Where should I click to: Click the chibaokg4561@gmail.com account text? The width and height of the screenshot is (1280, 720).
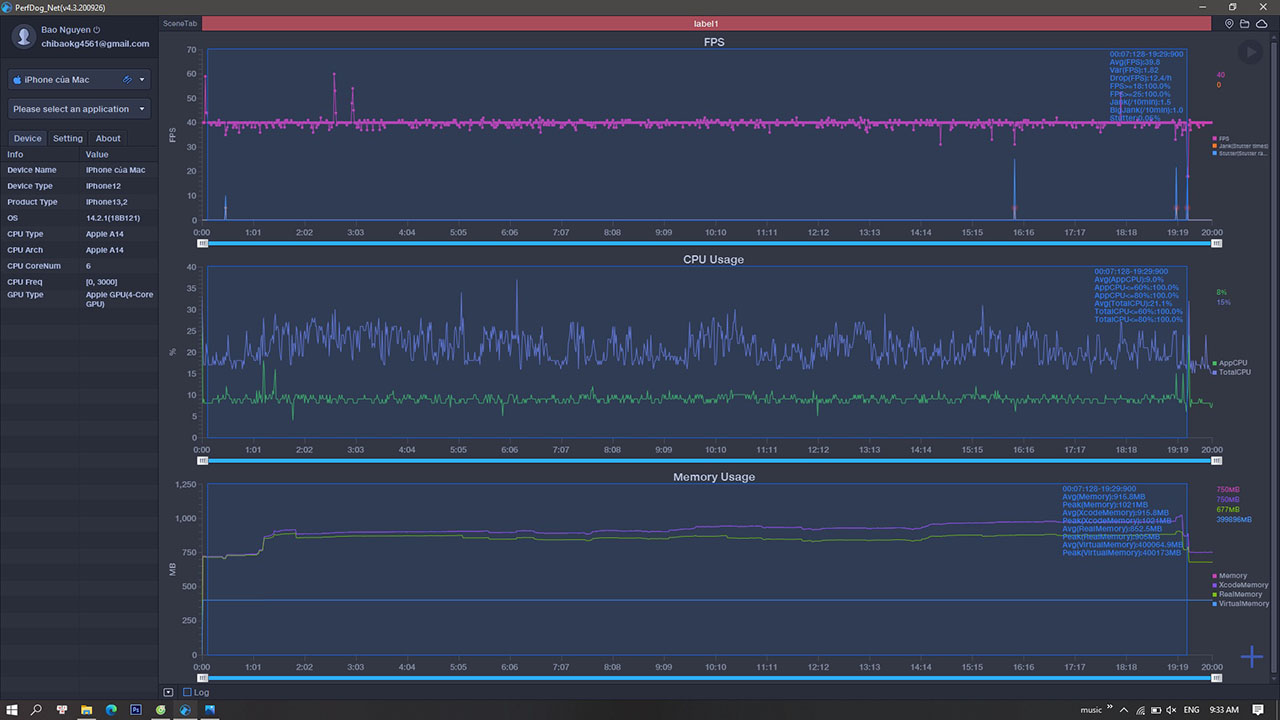tap(95, 44)
